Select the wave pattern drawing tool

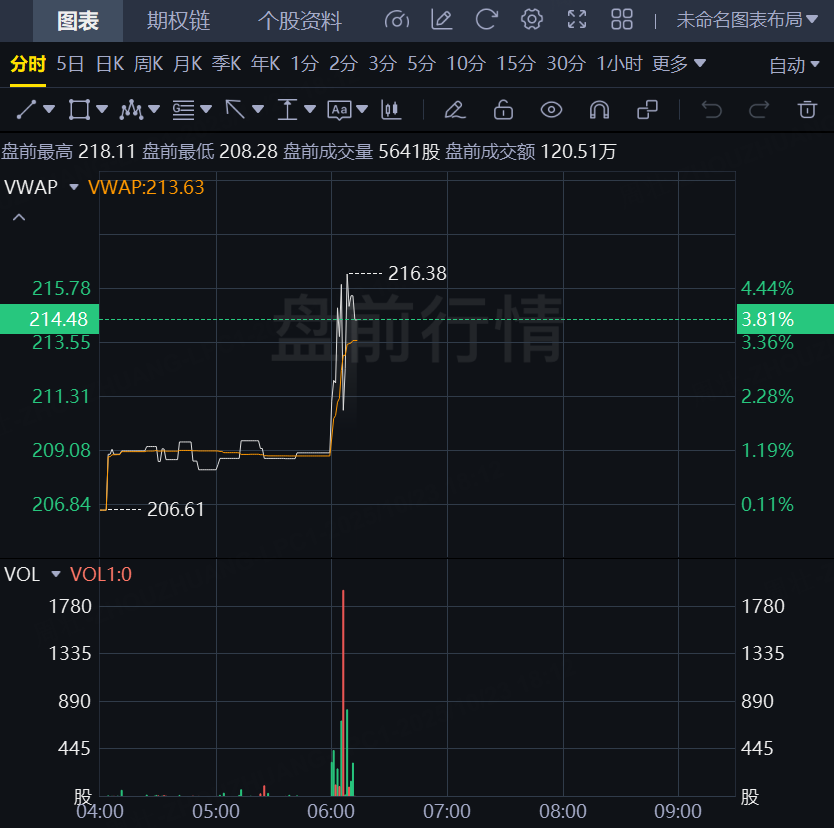click(131, 110)
